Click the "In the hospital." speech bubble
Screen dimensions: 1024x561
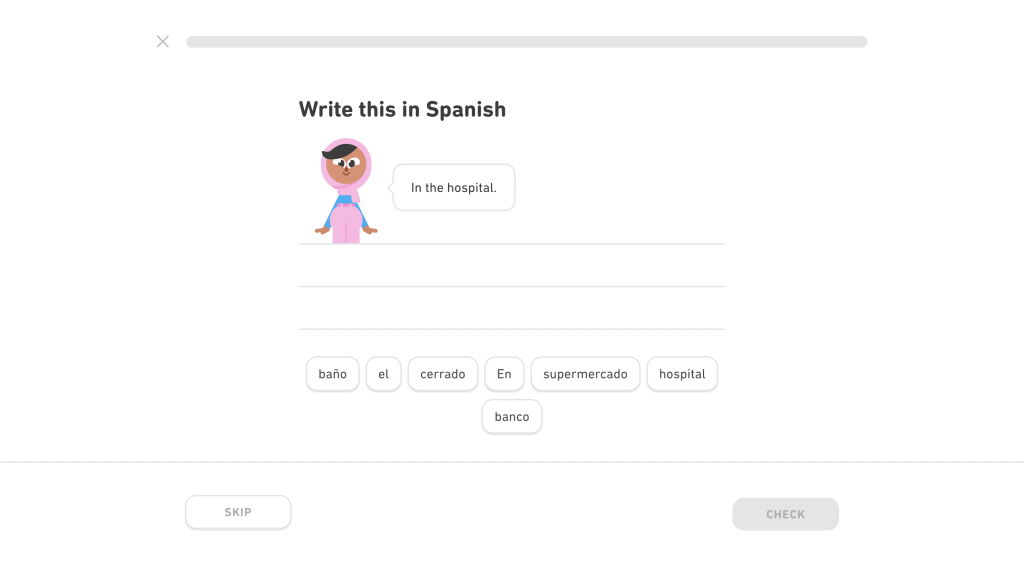454,187
